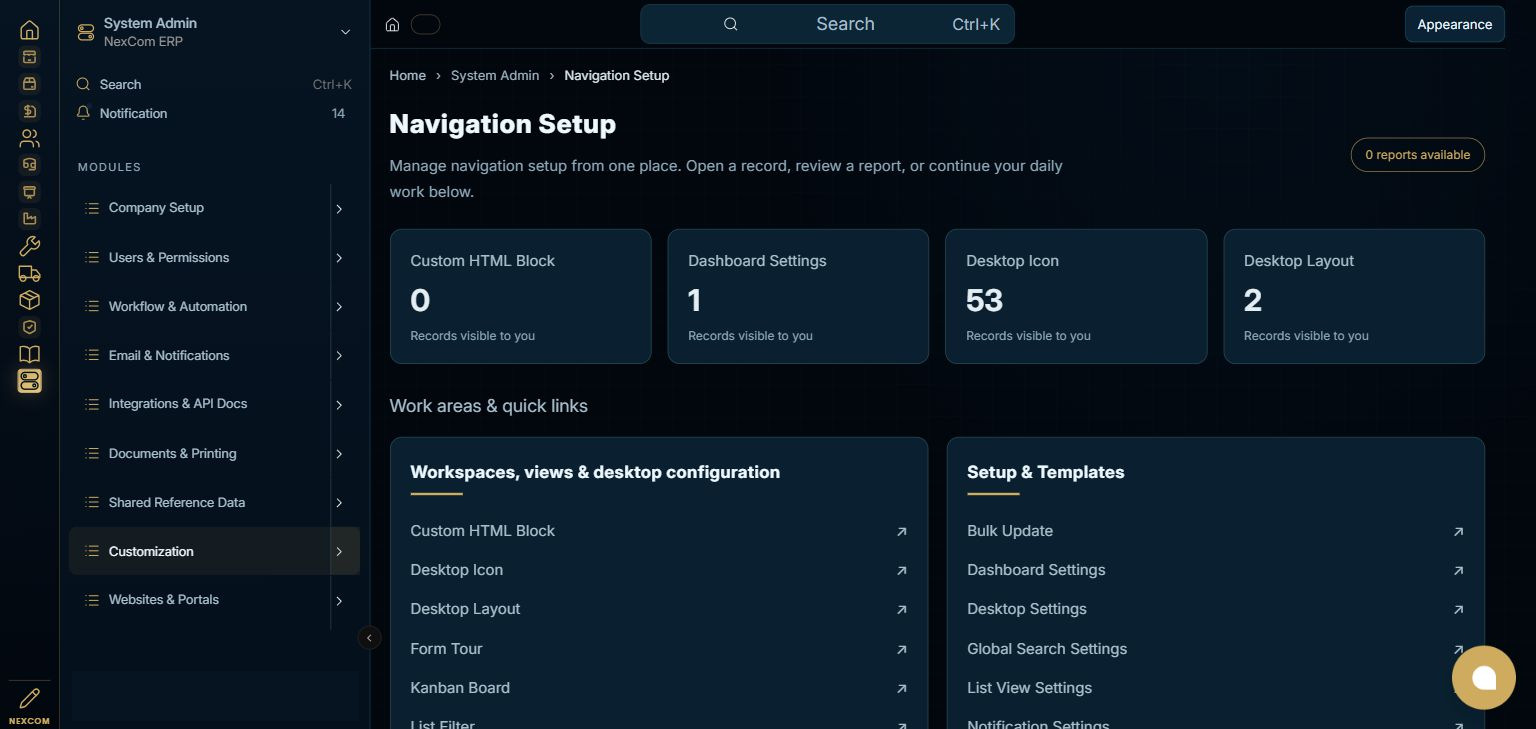Click the home icon in the top bar
This screenshot has width=1536, height=729.
tap(393, 24)
